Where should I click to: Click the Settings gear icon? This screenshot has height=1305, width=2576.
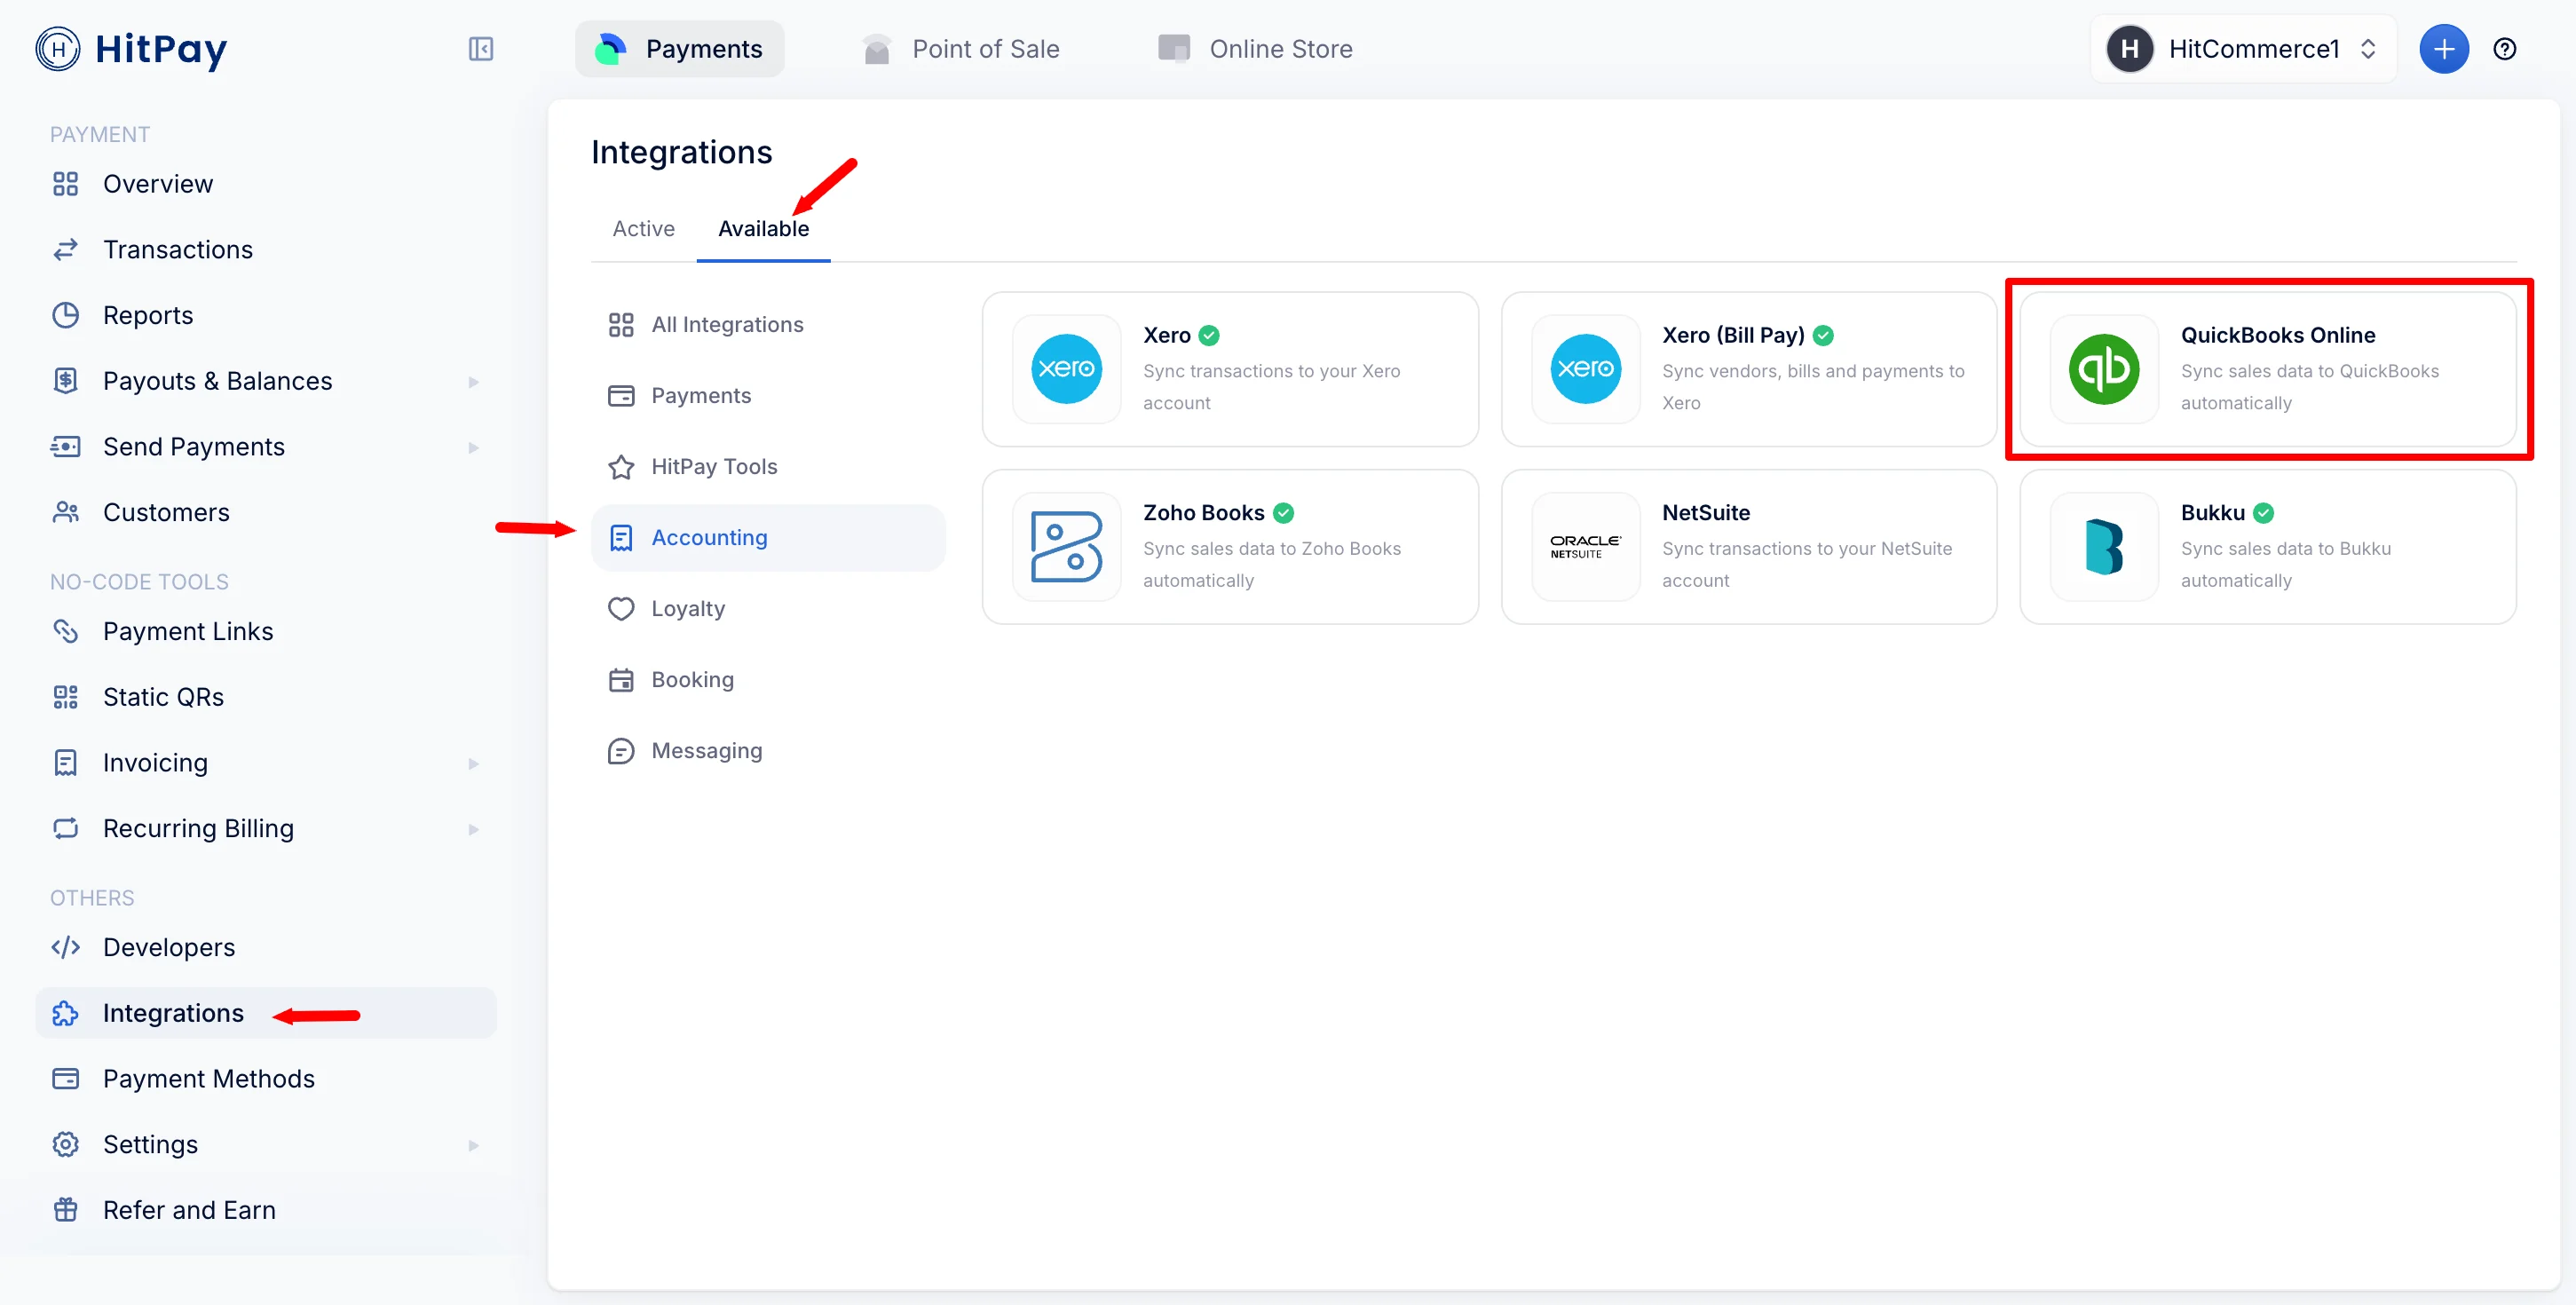click(x=66, y=1144)
